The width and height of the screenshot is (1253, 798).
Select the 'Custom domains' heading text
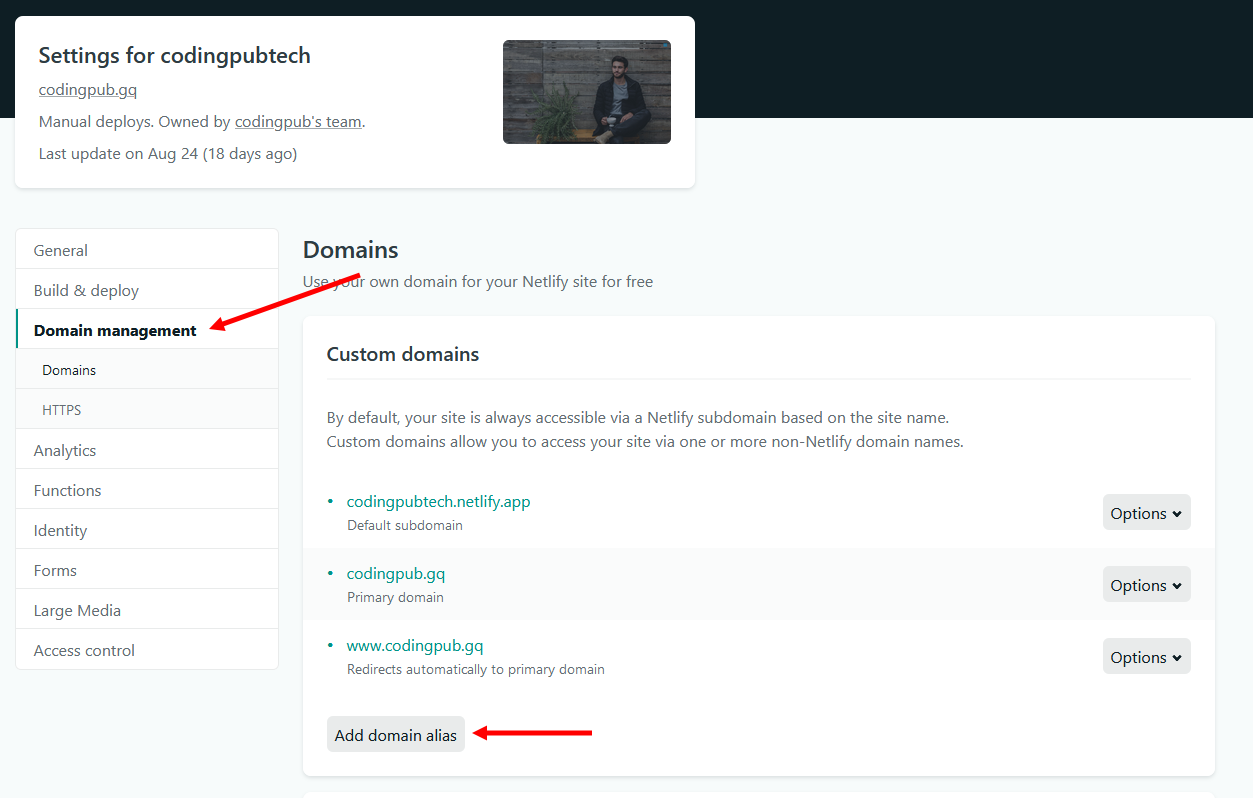coord(403,354)
